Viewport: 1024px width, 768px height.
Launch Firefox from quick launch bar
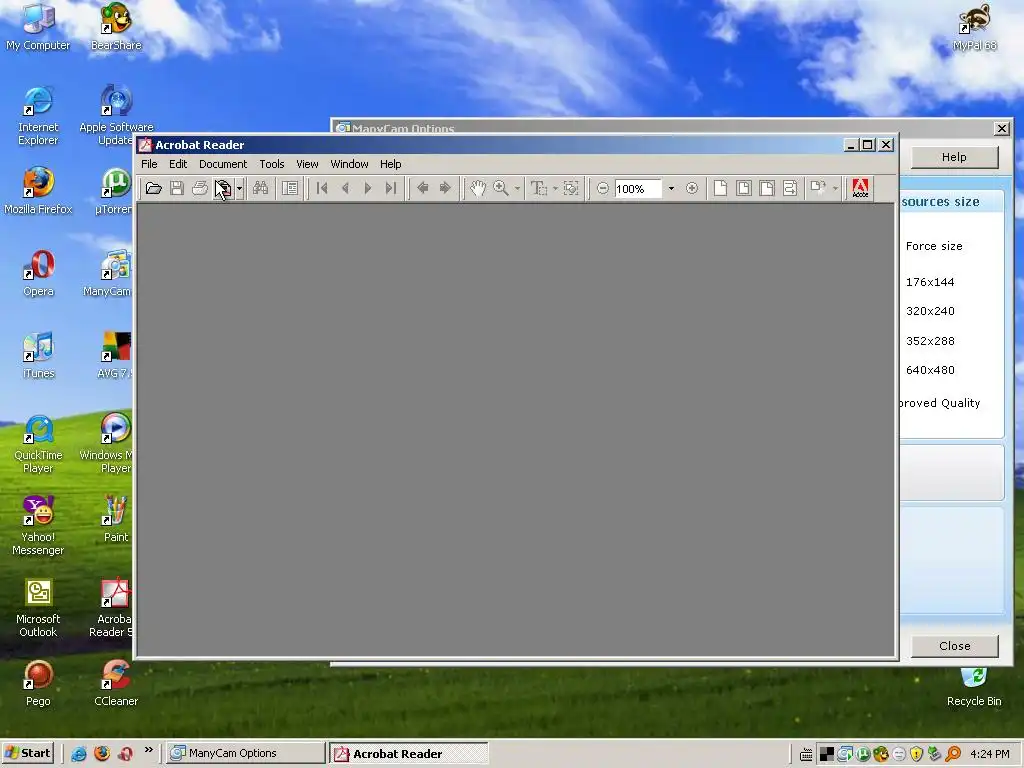coord(102,754)
